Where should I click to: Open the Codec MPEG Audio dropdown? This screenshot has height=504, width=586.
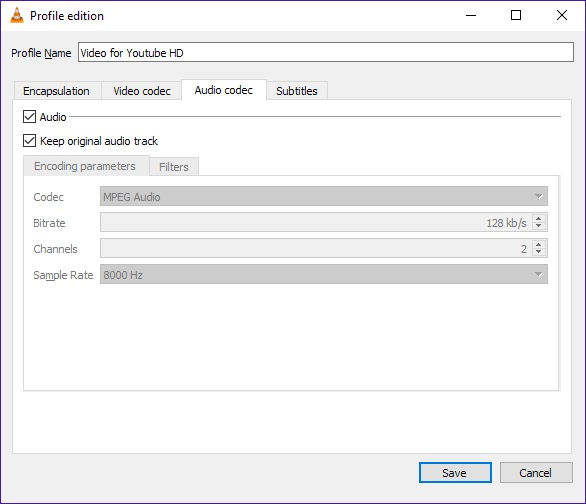(324, 197)
